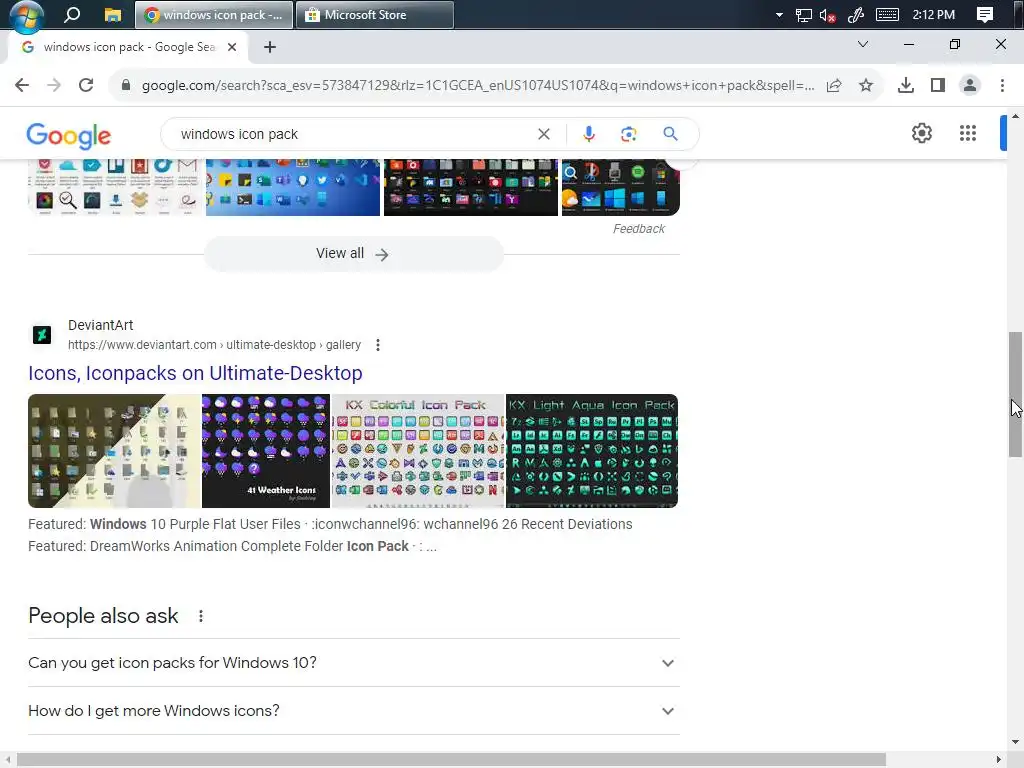Image resolution: width=1024 pixels, height=768 pixels.
Task: Open the deviantart.com URL breadcrumb
Action: click(214, 345)
